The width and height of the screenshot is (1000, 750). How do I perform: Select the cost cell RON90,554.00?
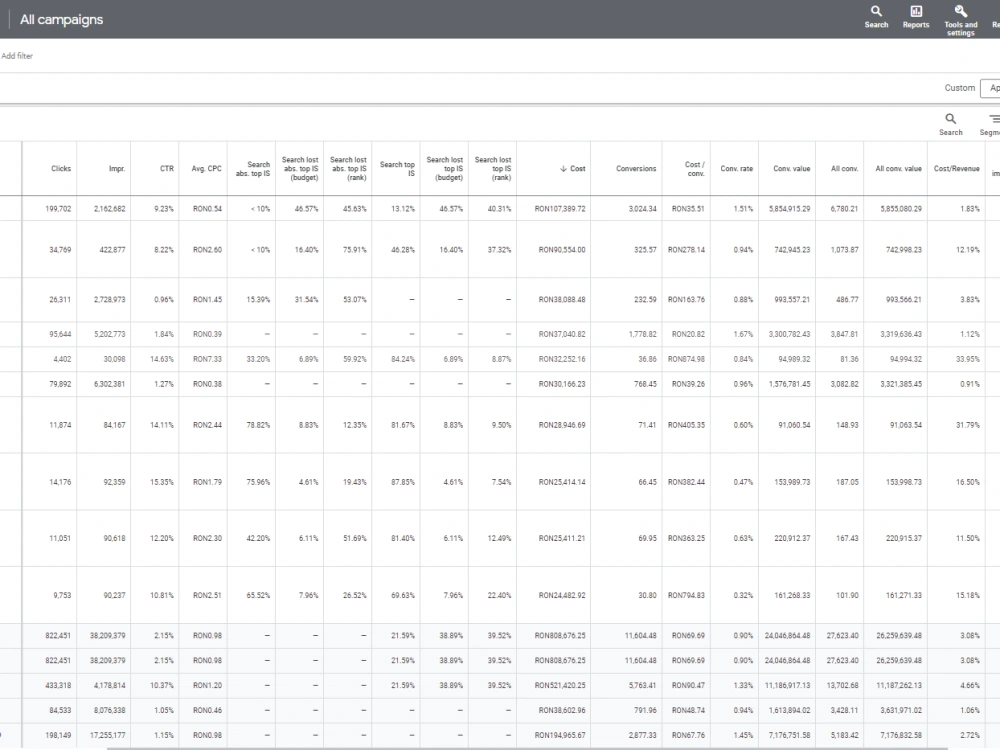(561, 250)
